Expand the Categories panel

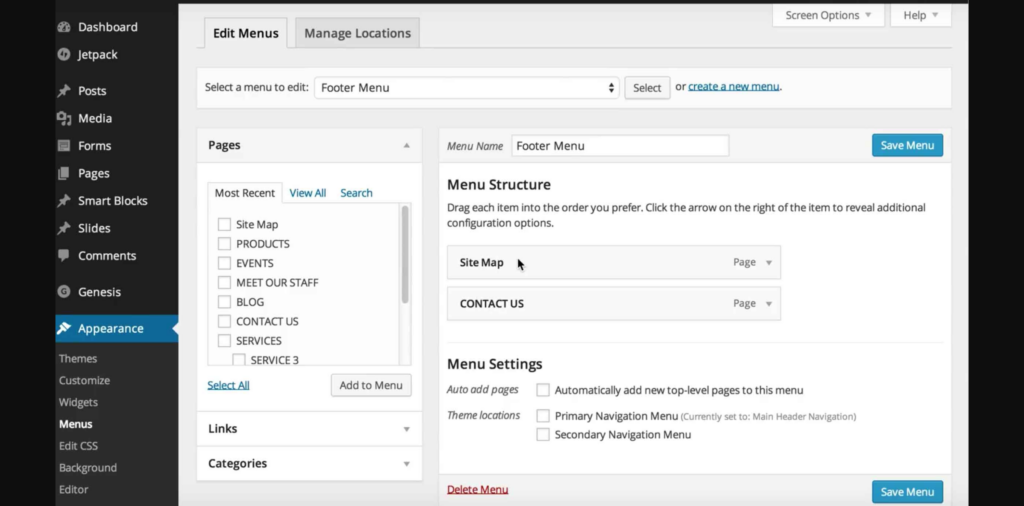(406, 464)
